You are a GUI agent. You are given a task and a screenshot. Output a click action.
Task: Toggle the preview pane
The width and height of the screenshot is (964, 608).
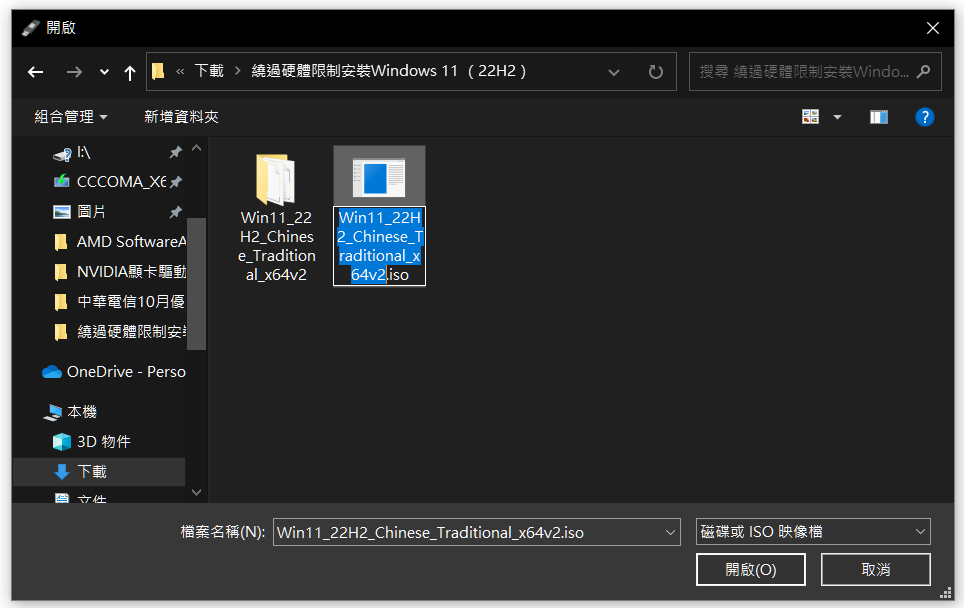pos(879,117)
